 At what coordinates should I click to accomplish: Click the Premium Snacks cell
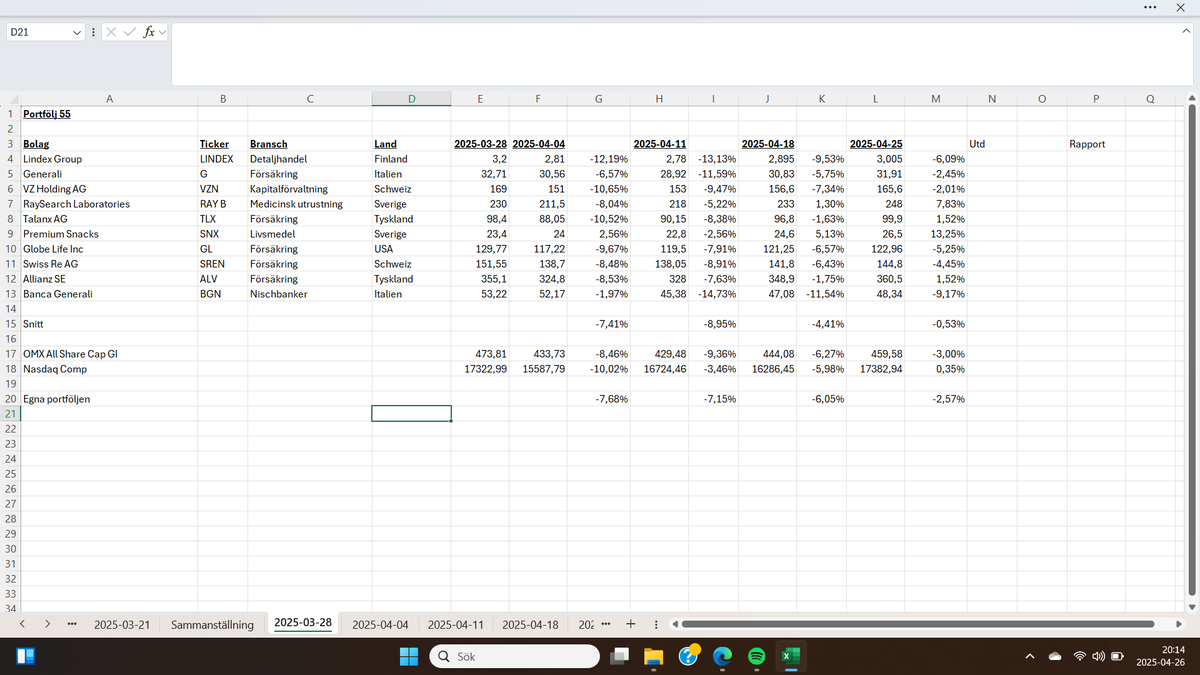109,234
